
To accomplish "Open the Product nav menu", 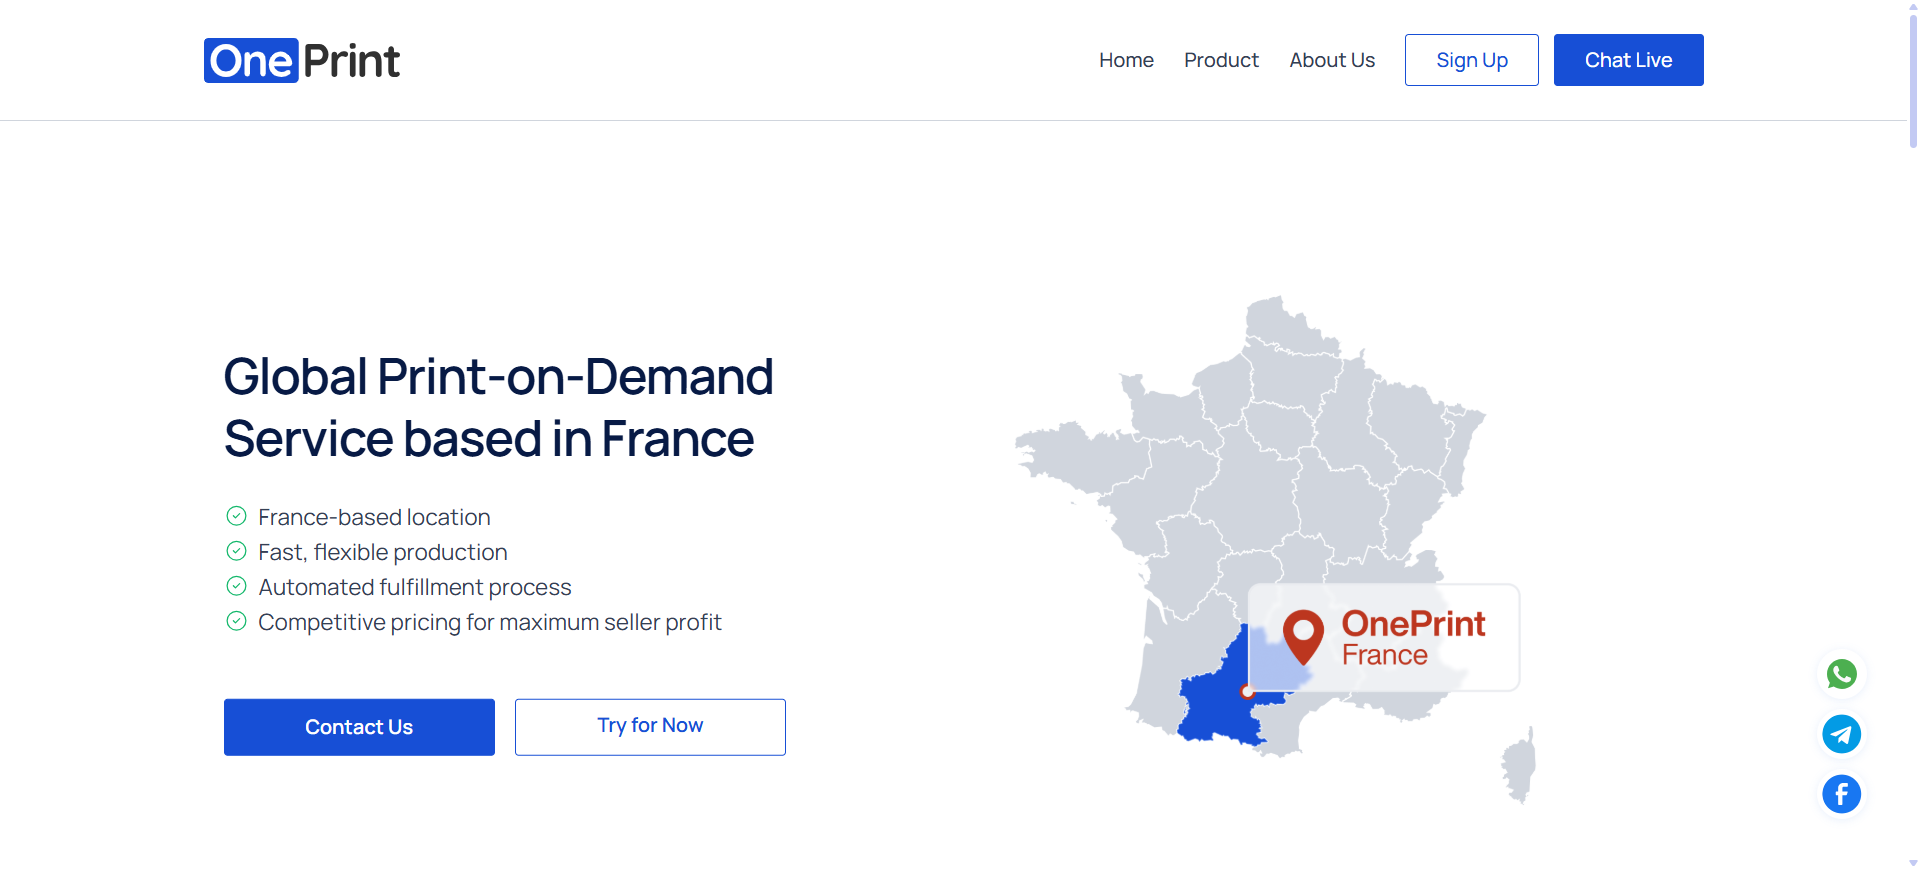I will point(1221,60).
